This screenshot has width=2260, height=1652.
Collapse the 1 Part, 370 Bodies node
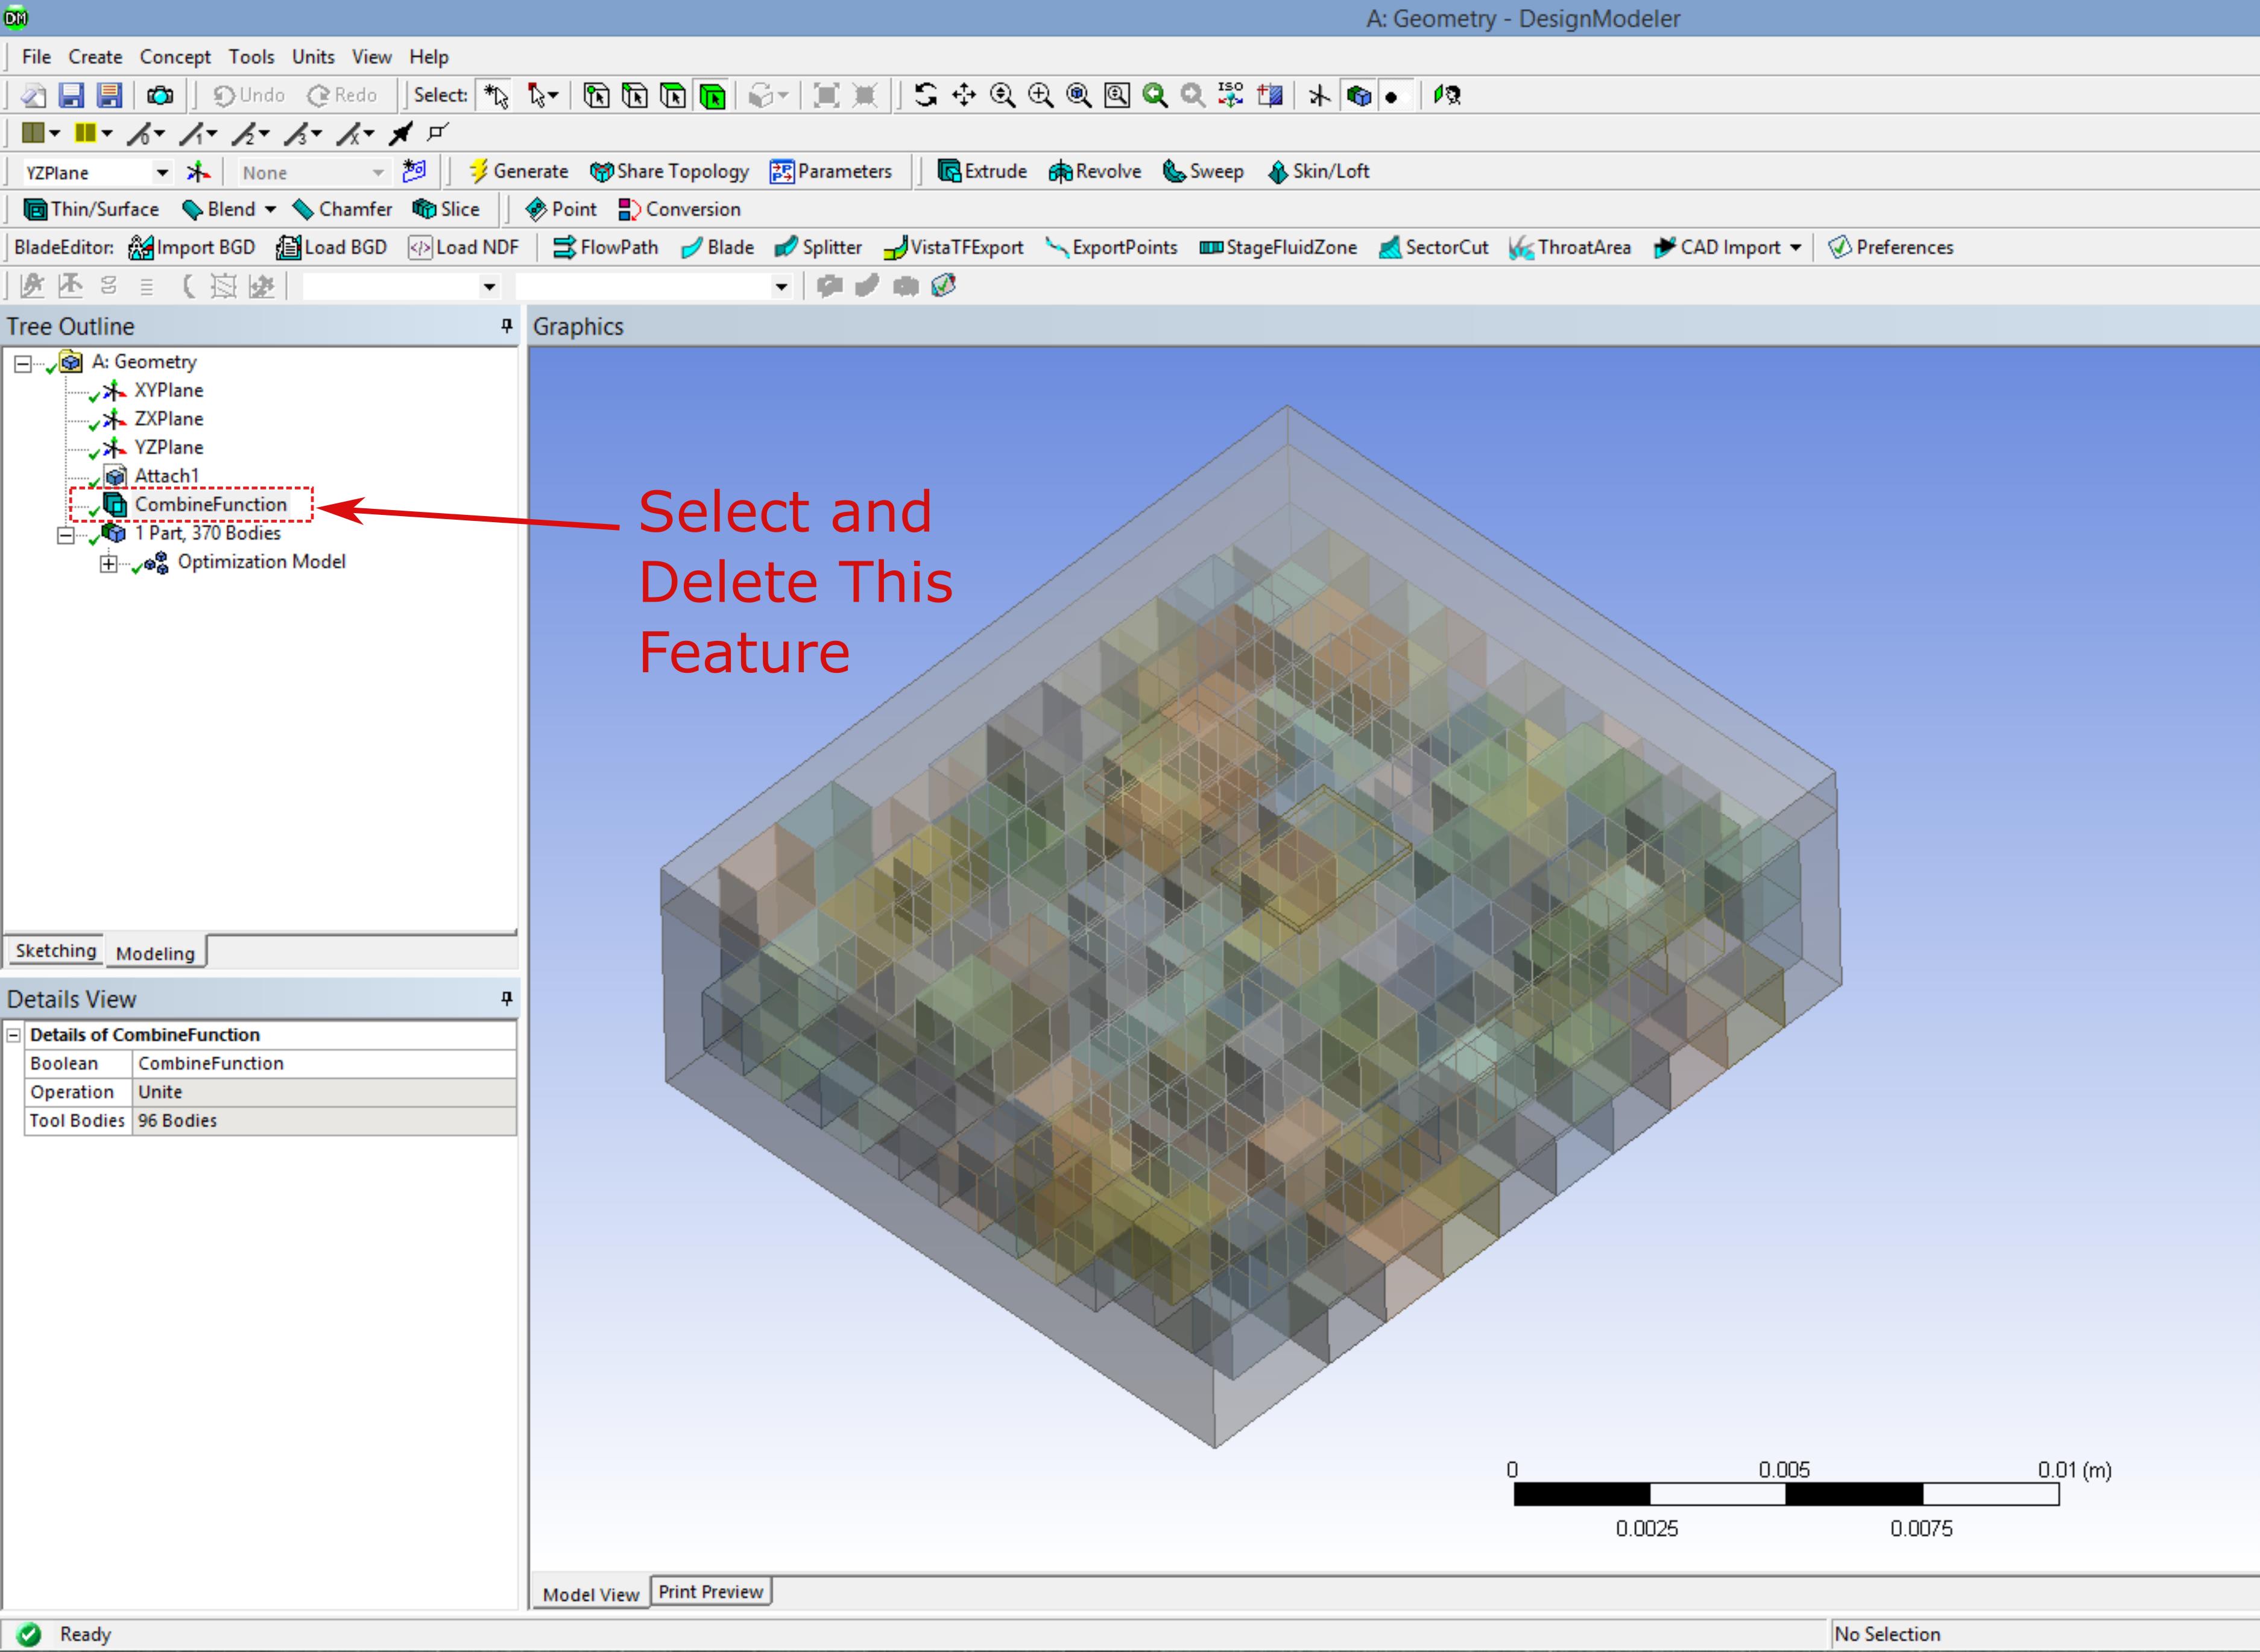point(66,535)
